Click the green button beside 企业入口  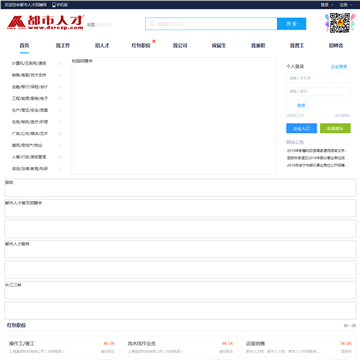[x=335, y=128]
